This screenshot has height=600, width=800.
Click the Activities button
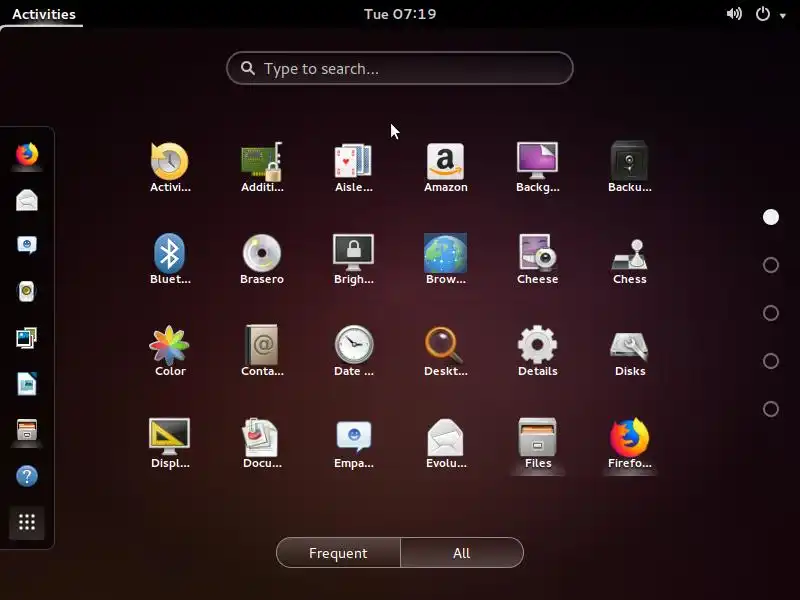click(x=44, y=14)
